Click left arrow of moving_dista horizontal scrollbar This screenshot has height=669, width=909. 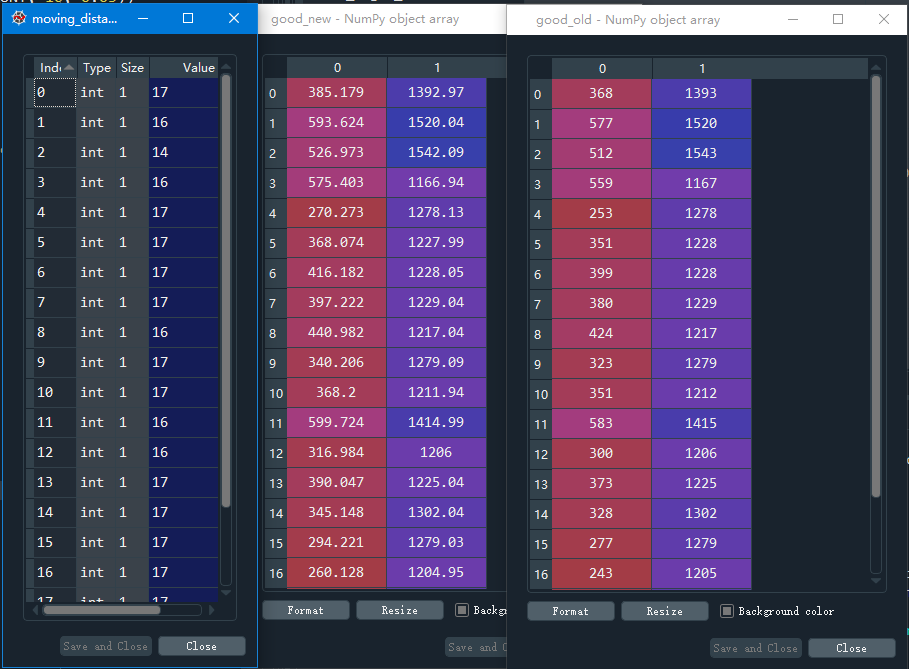coord(36,610)
